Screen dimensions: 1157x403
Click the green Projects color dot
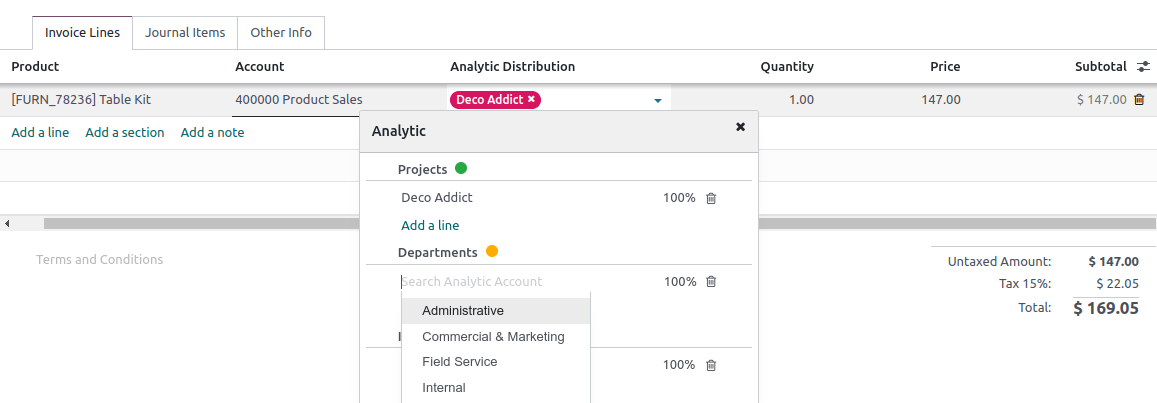461,168
